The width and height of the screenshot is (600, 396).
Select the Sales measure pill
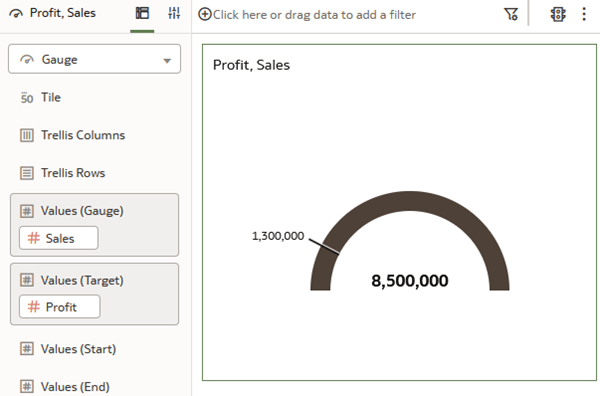pos(59,238)
